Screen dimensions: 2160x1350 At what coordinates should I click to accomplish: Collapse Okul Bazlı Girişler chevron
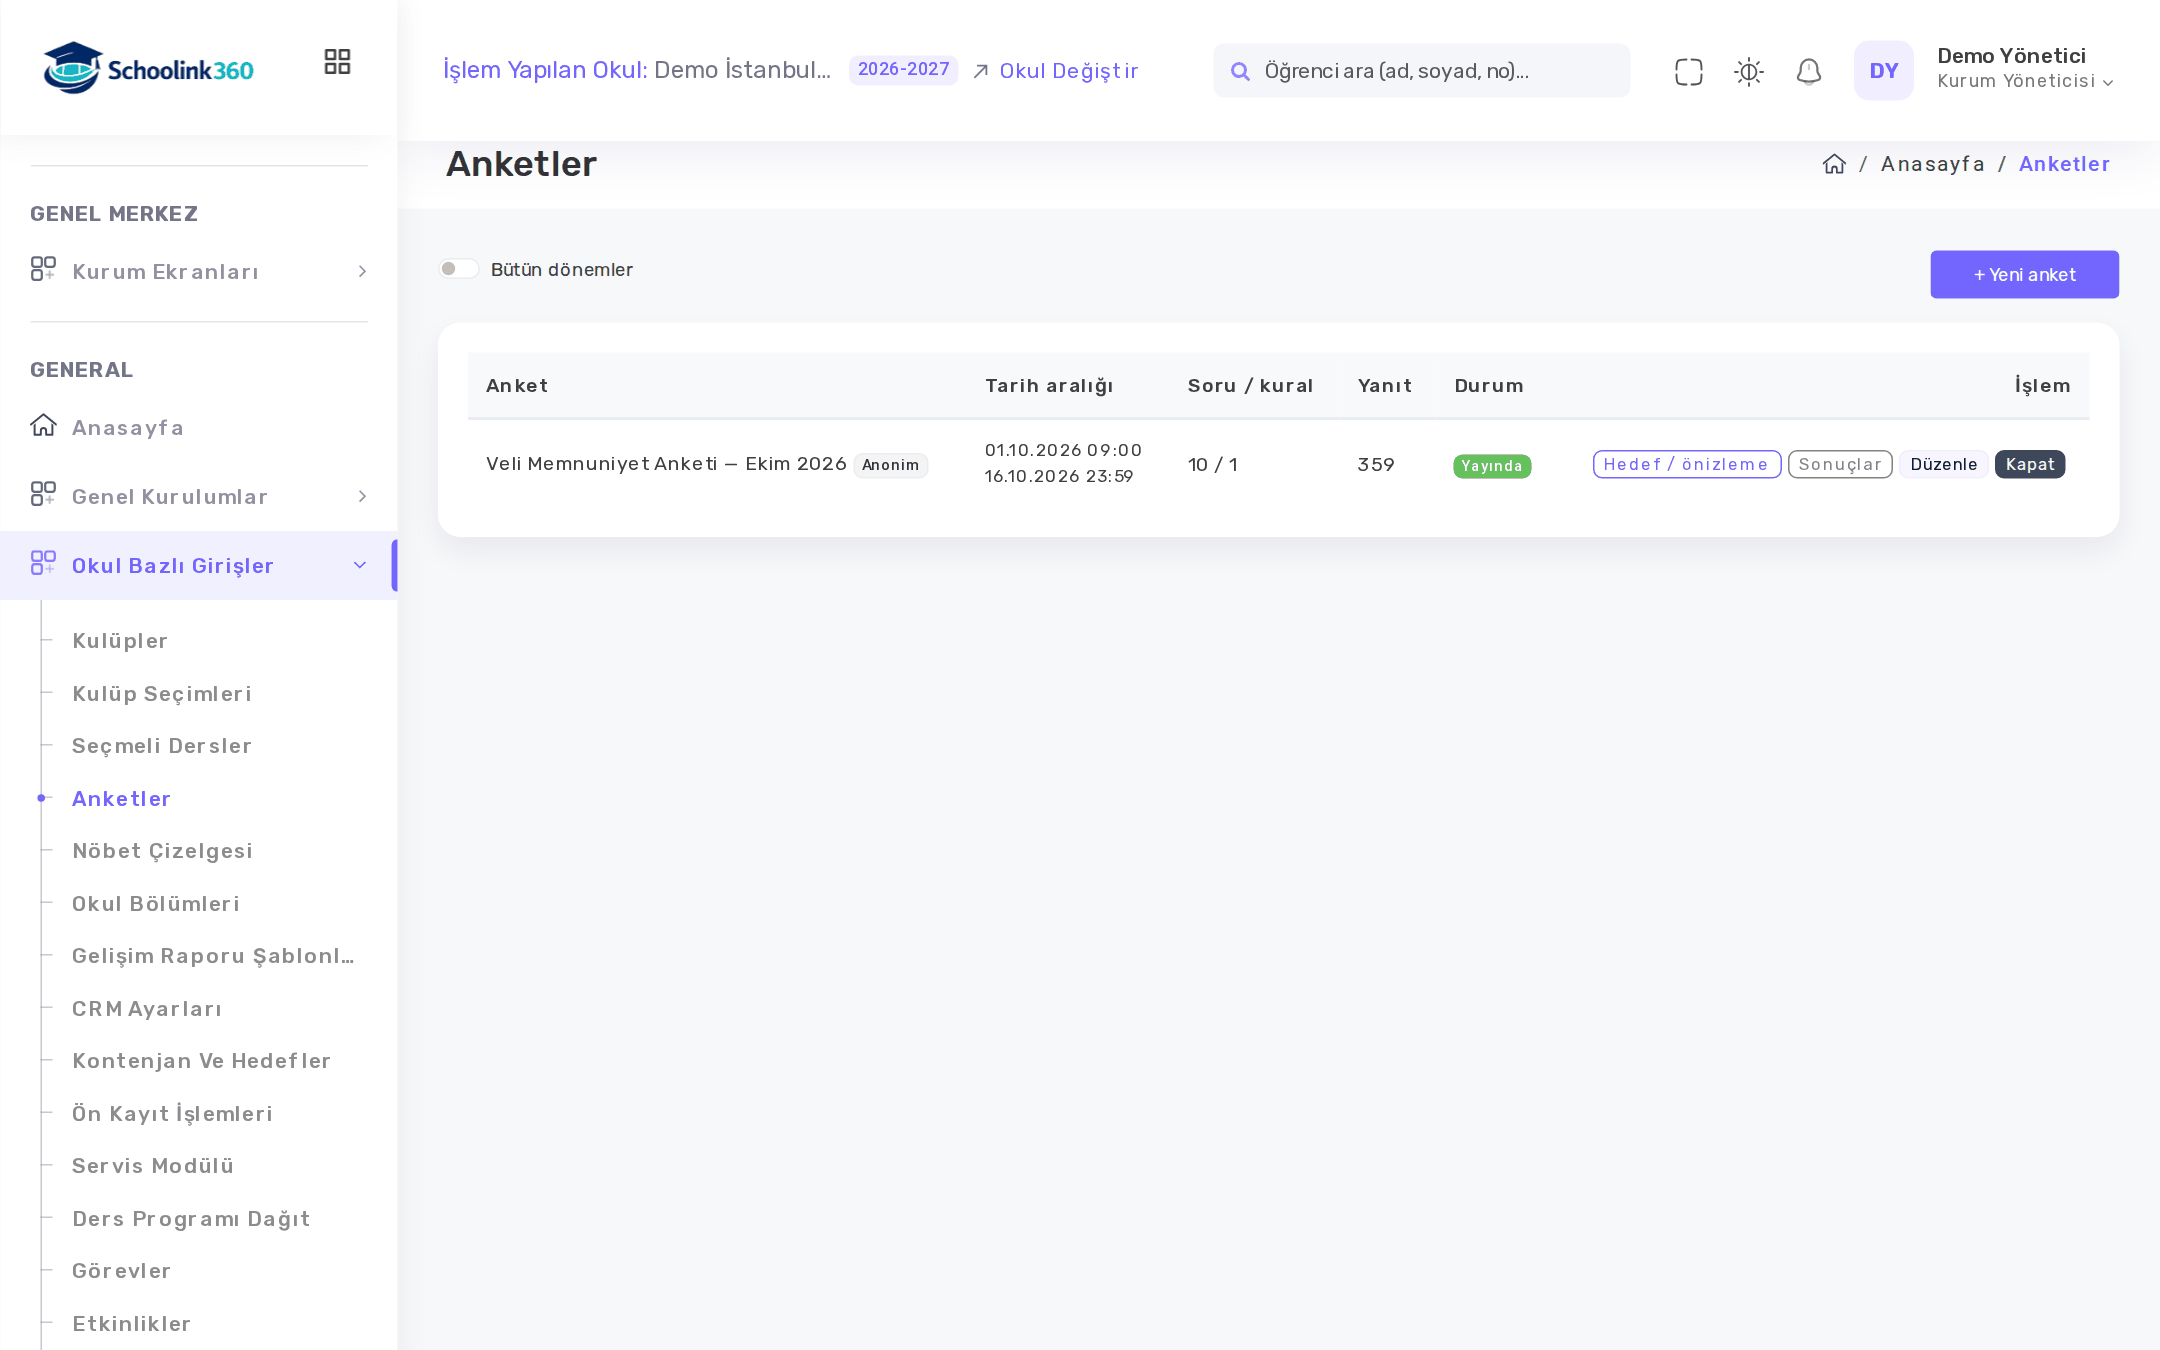pyautogui.click(x=360, y=566)
